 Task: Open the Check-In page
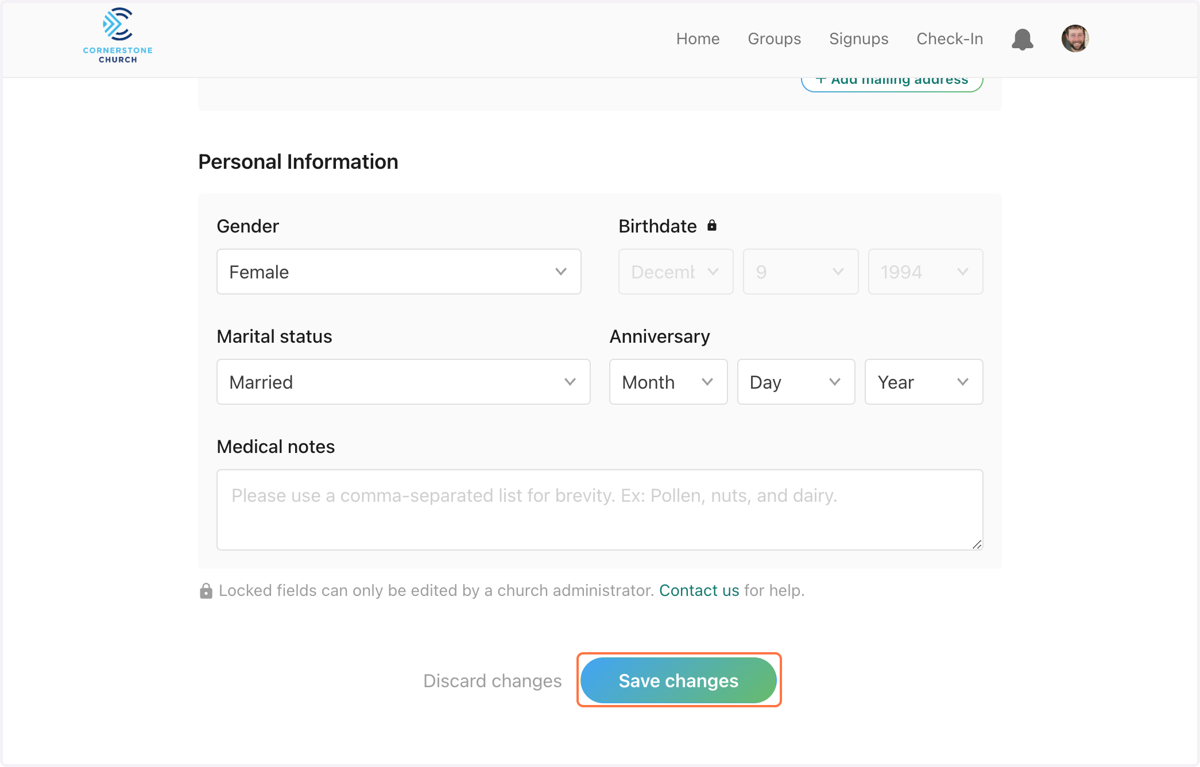point(950,39)
